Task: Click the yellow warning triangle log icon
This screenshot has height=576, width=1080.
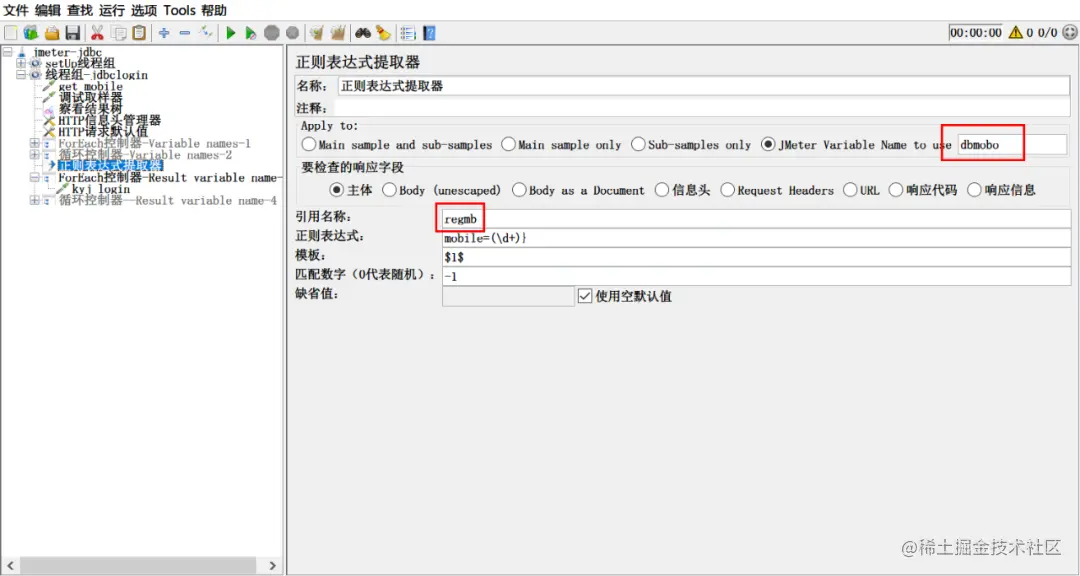Action: coord(1015,32)
